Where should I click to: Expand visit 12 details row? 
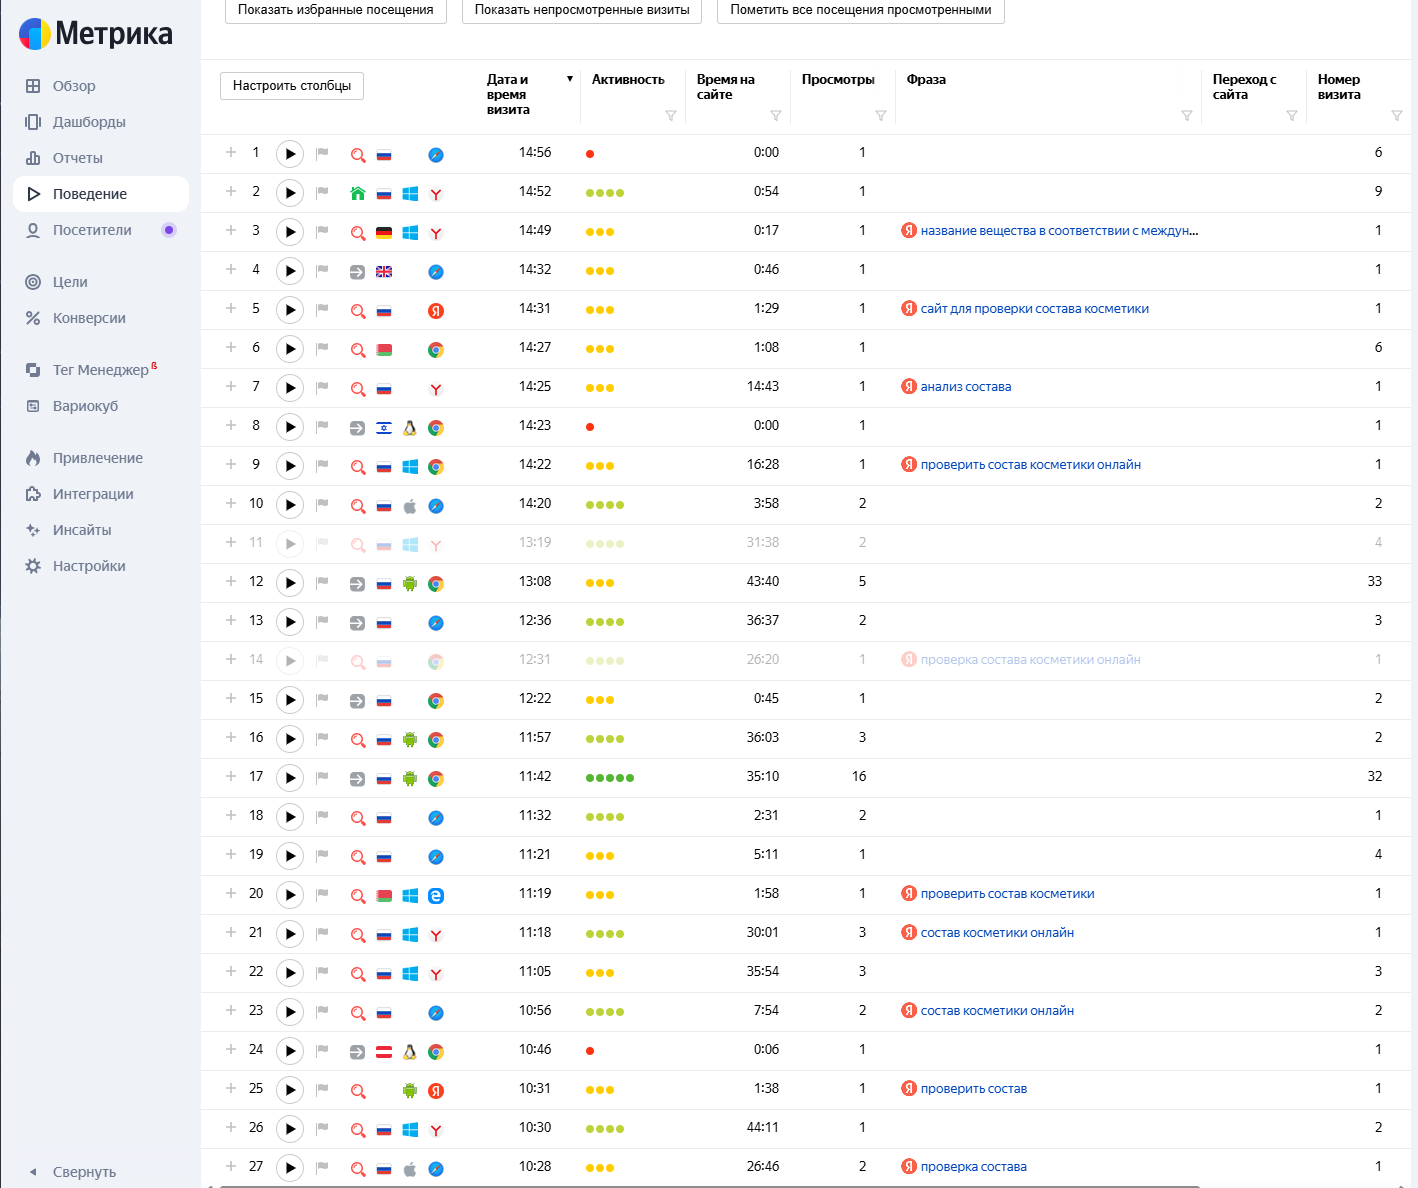pos(231,581)
